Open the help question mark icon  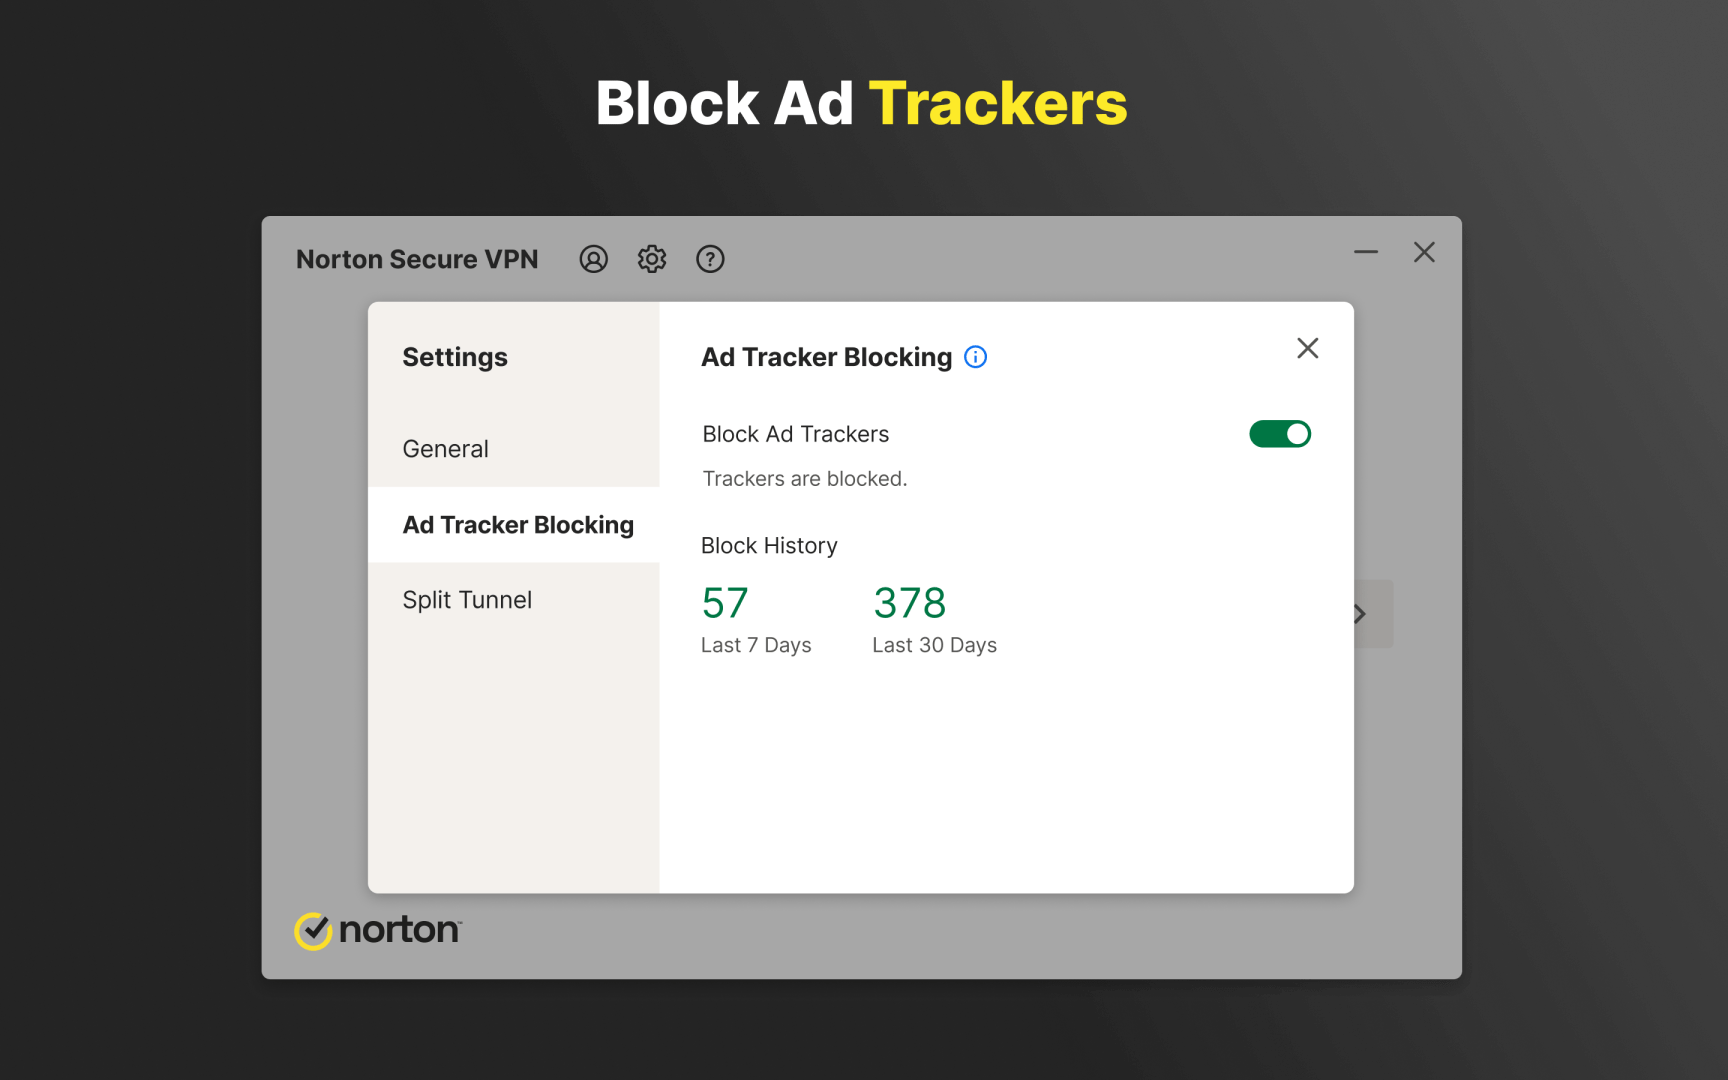coord(710,259)
